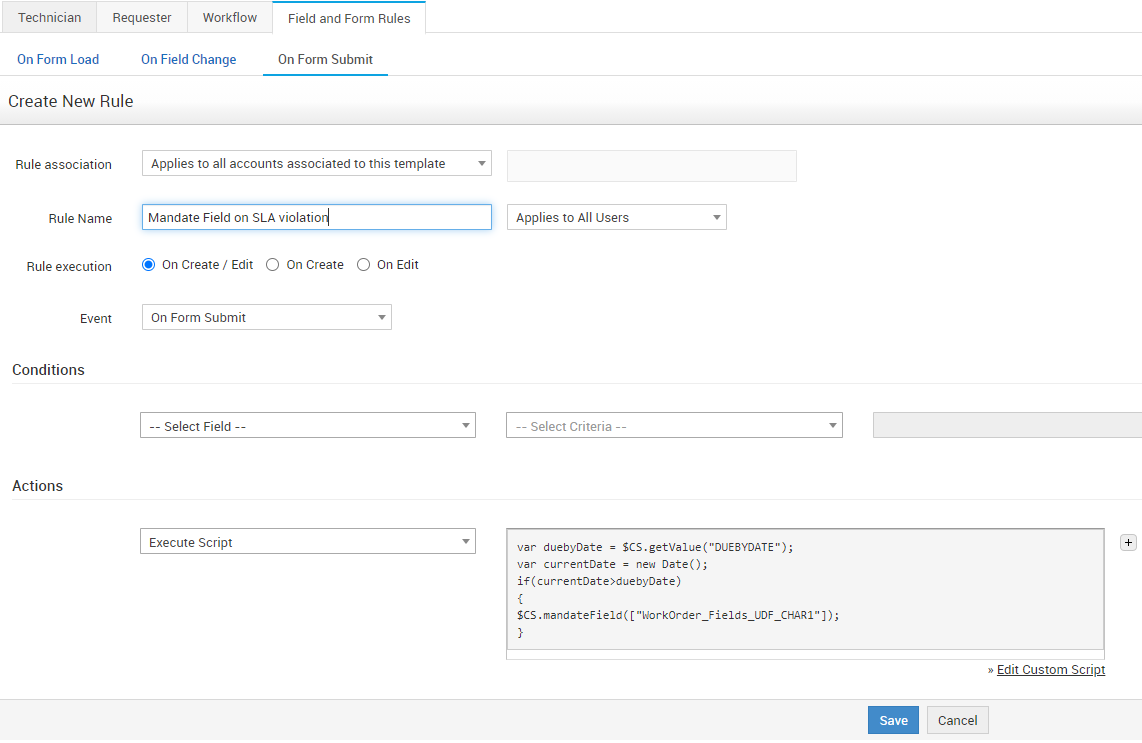Open the Edit Custom Script link
Image resolution: width=1142 pixels, height=743 pixels.
click(x=1050, y=670)
